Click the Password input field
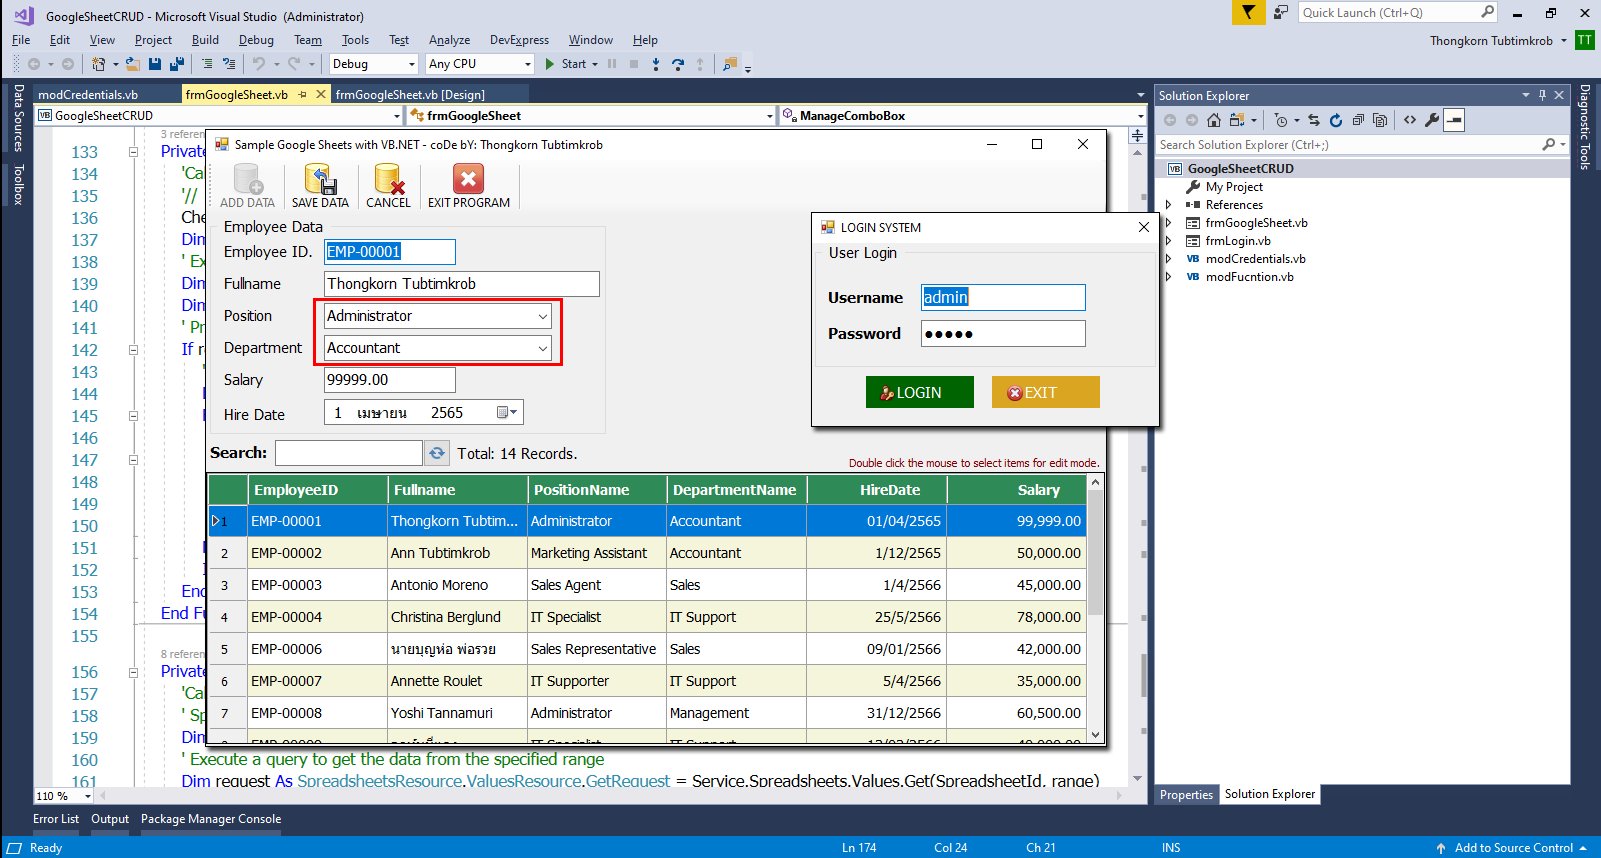1601x858 pixels. pyautogui.click(x=1003, y=333)
